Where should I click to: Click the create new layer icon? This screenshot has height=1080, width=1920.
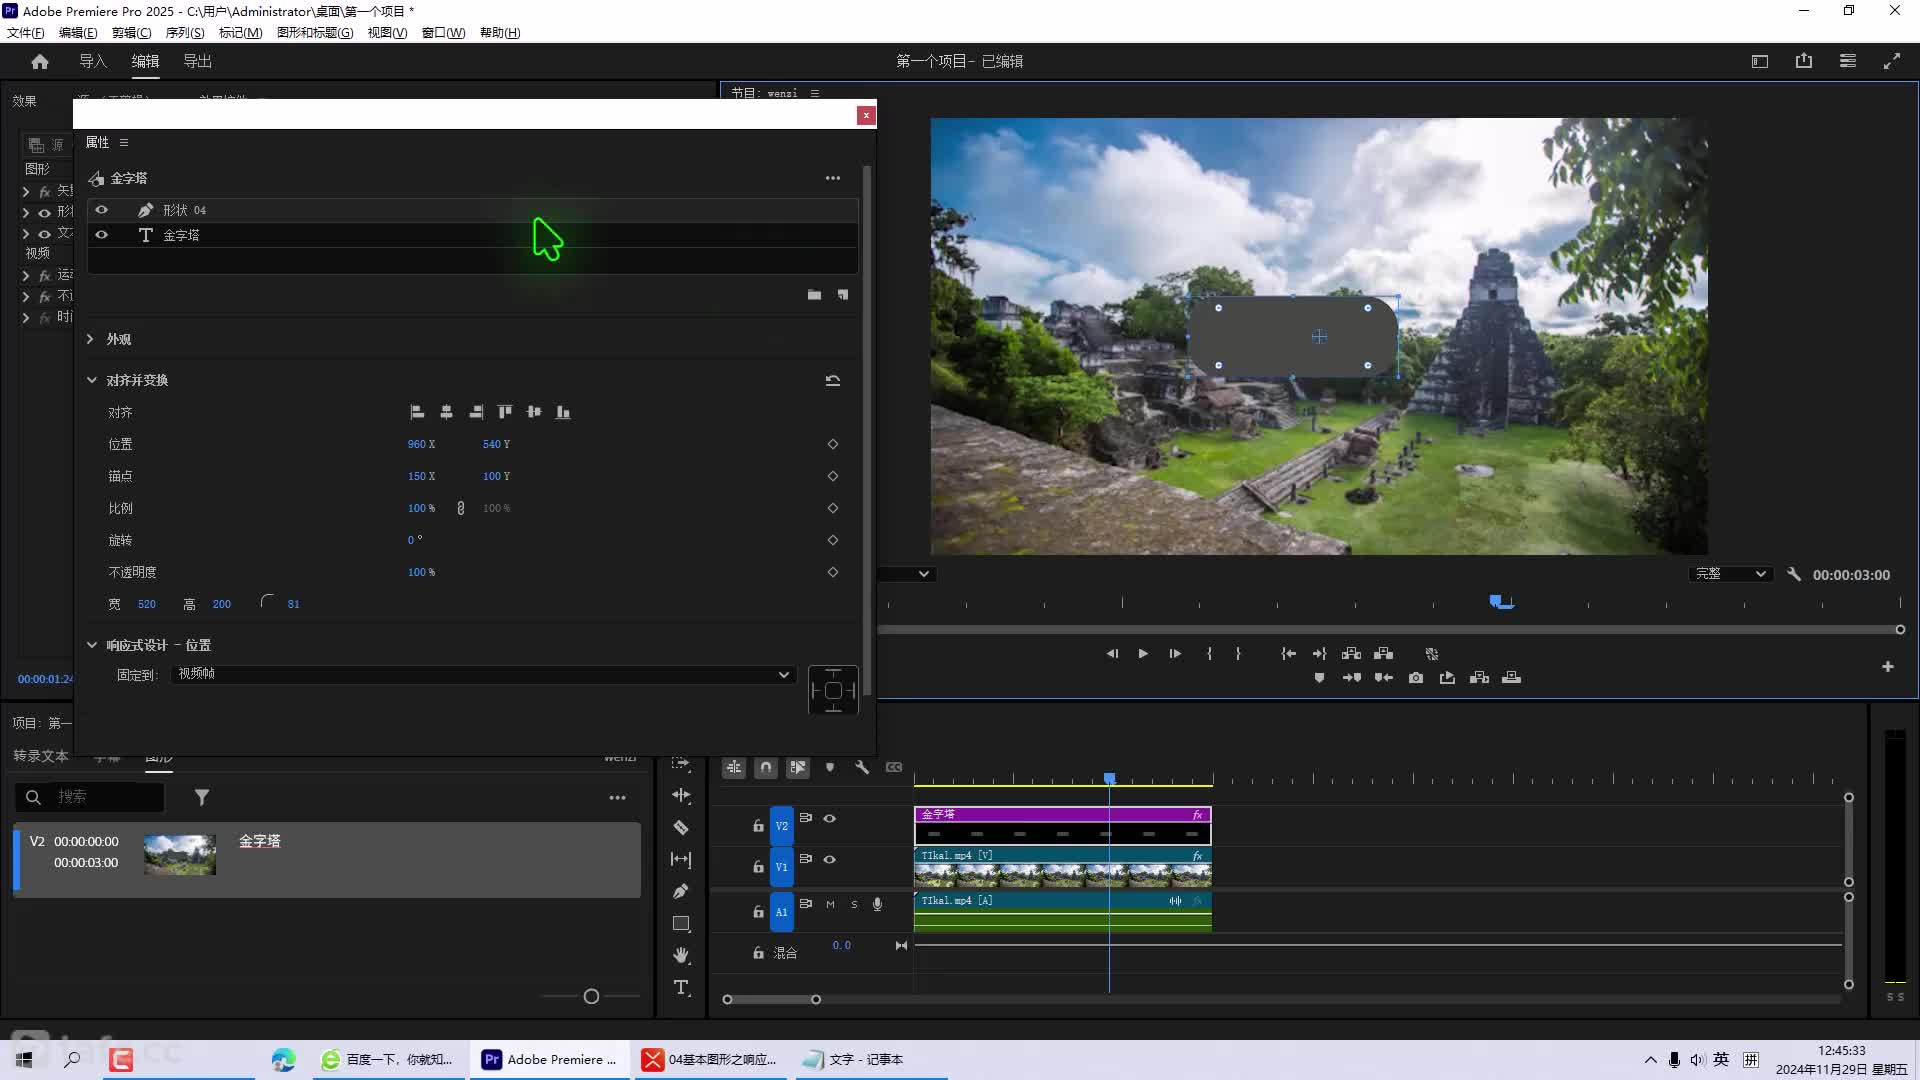point(843,295)
